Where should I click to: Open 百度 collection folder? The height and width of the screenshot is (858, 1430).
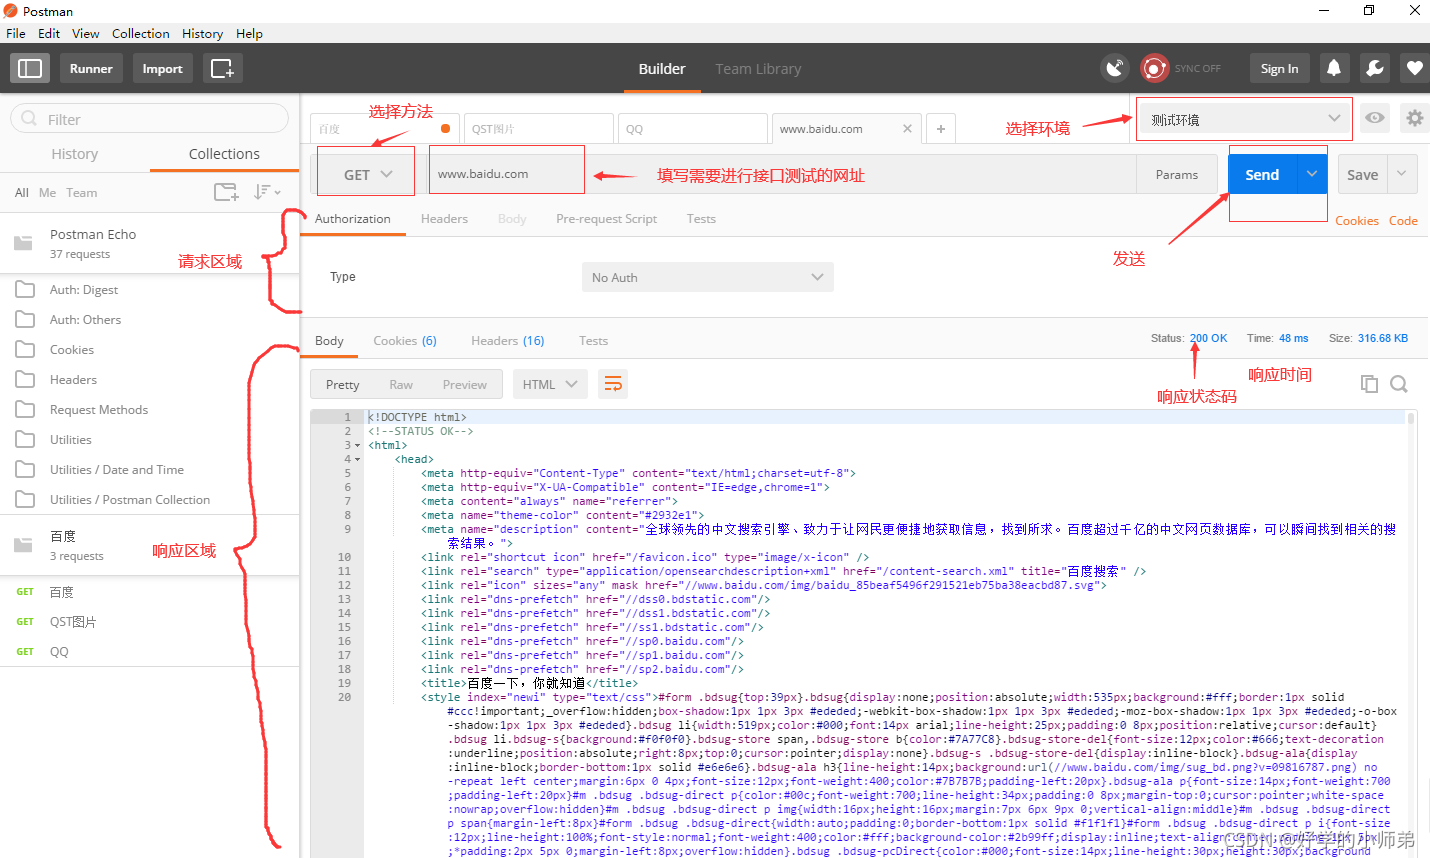pyautogui.click(x=150, y=545)
